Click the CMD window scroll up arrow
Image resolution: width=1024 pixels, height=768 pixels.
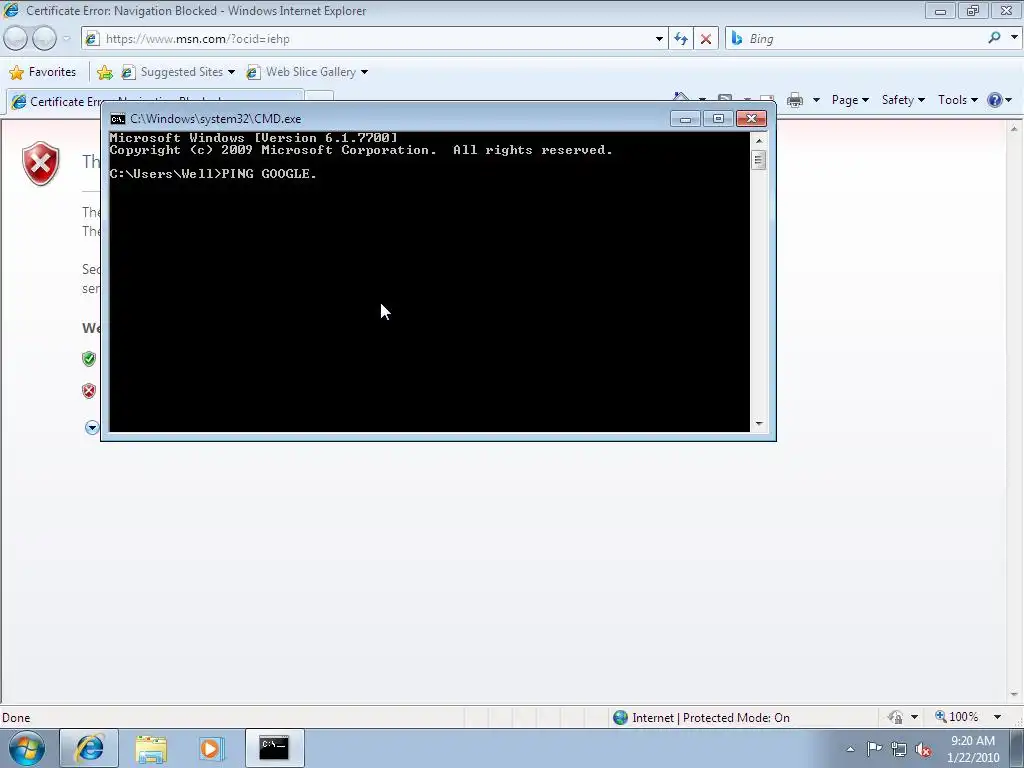(x=758, y=140)
